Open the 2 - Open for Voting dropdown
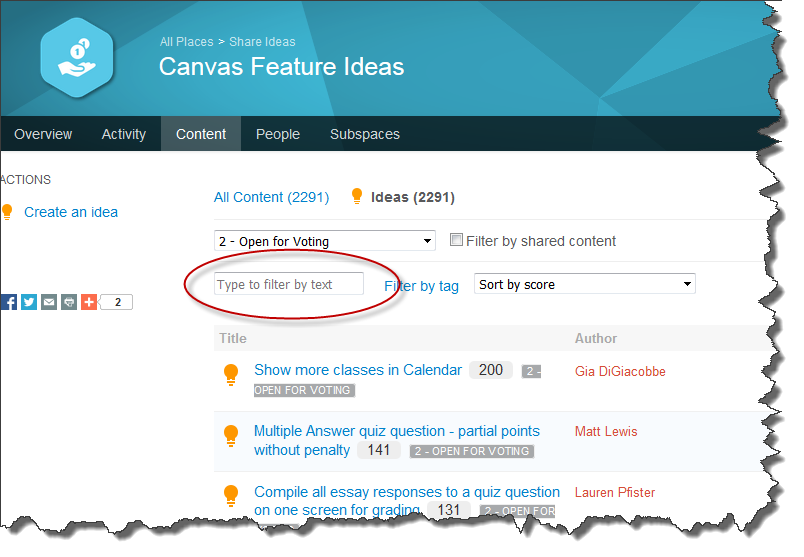Image resolution: width=804 pixels, height=557 pixels. point(325,241)
